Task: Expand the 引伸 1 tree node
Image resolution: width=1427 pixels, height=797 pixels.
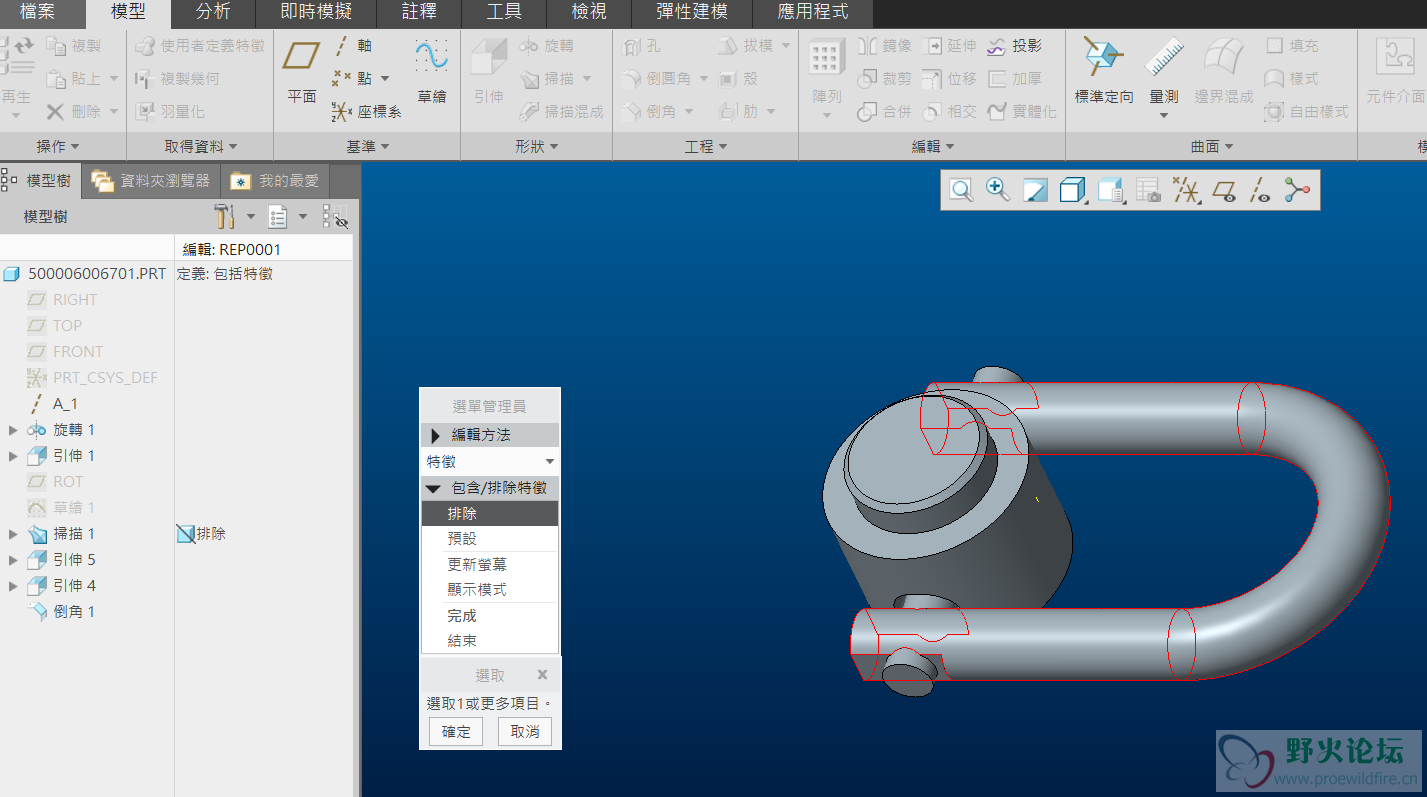Action: click(13, 456)
